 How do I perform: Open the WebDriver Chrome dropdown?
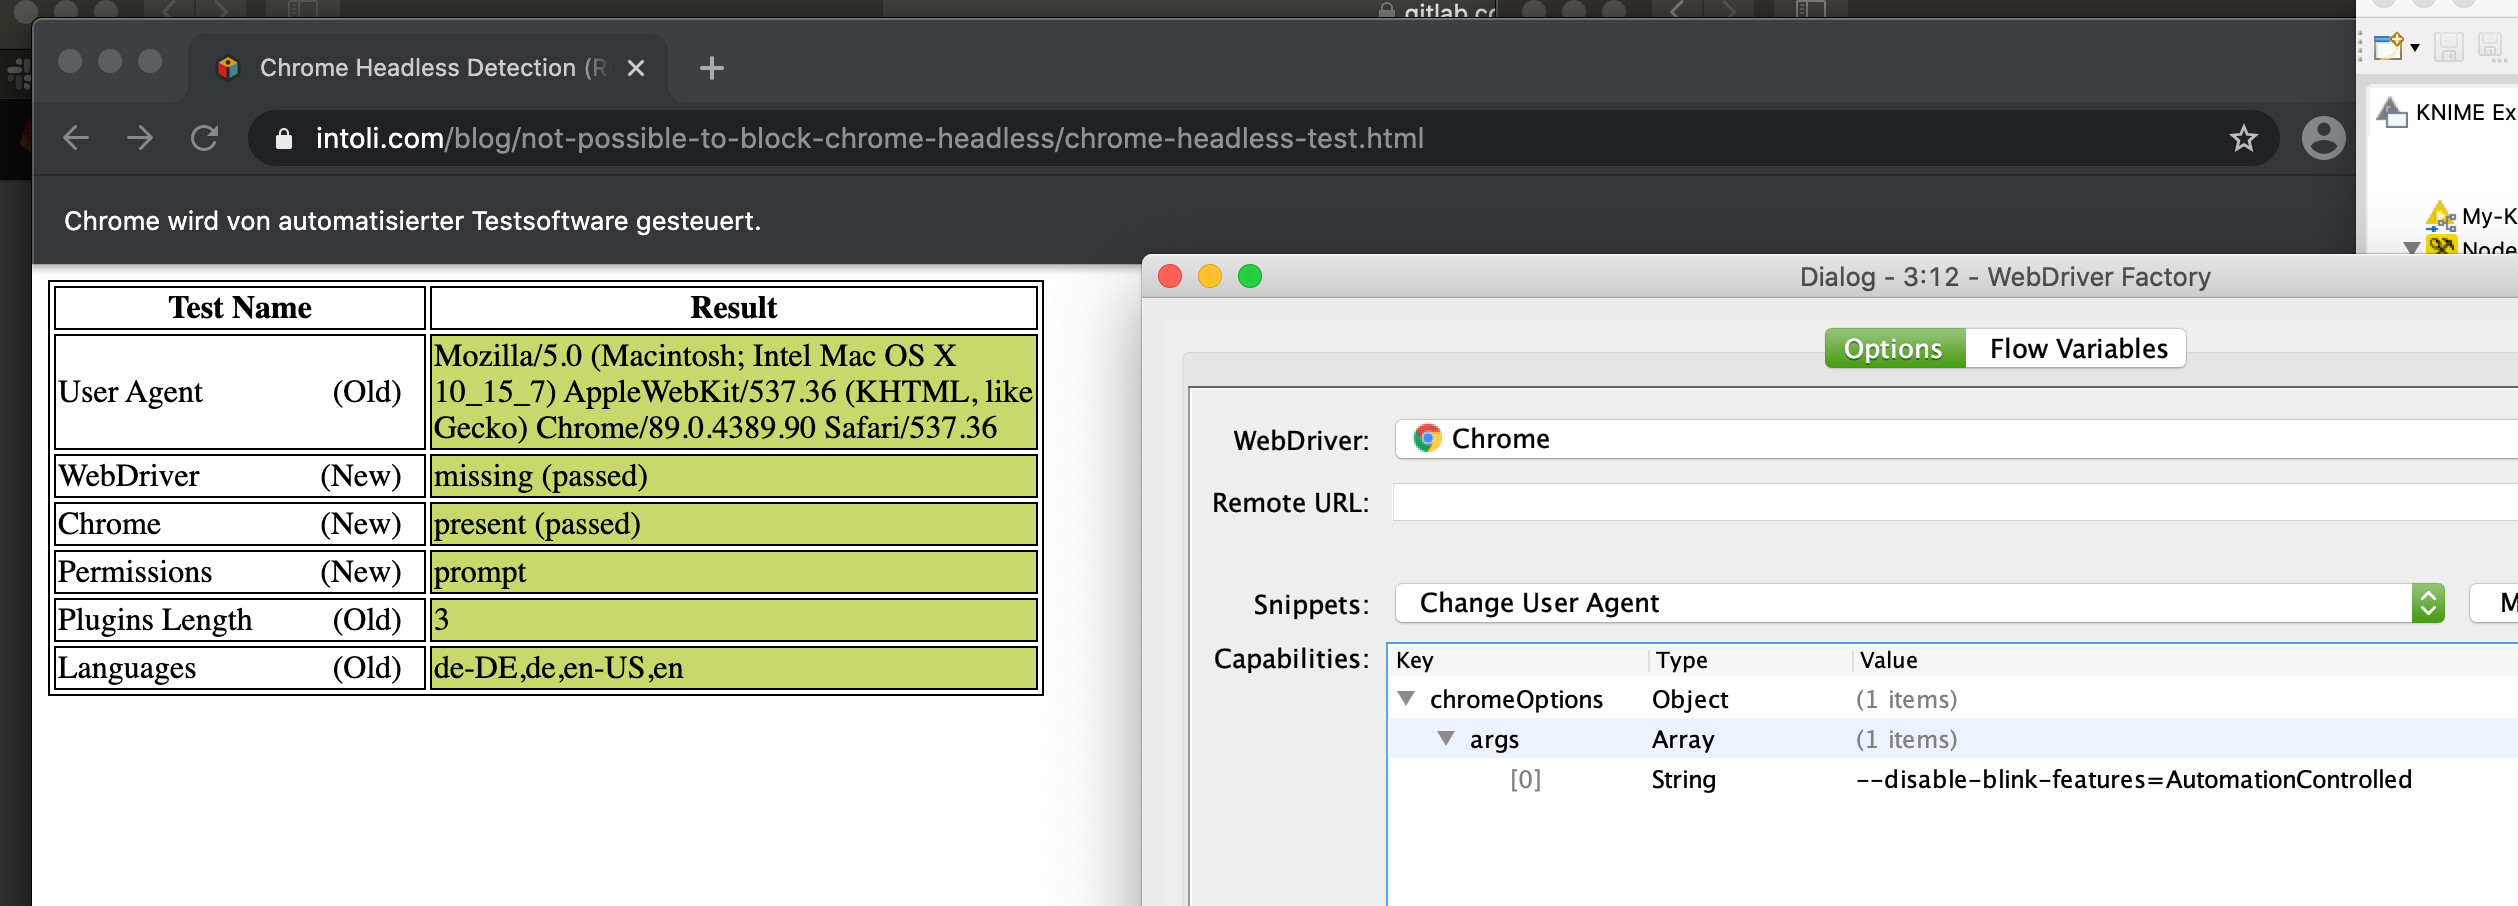(1950, 439)
